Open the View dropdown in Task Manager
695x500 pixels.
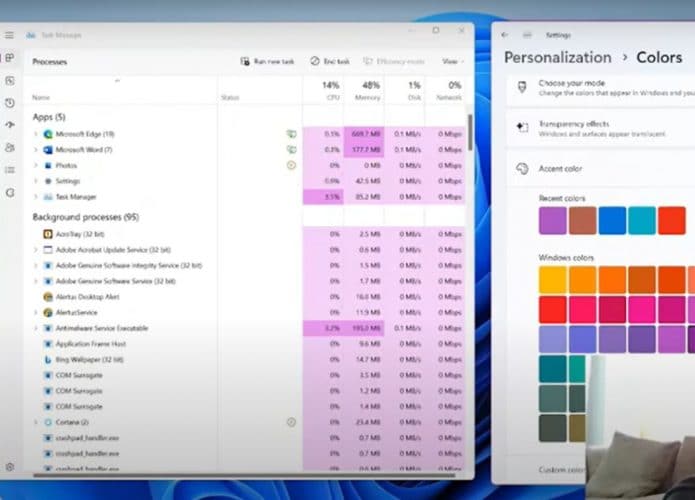[453, 61]
